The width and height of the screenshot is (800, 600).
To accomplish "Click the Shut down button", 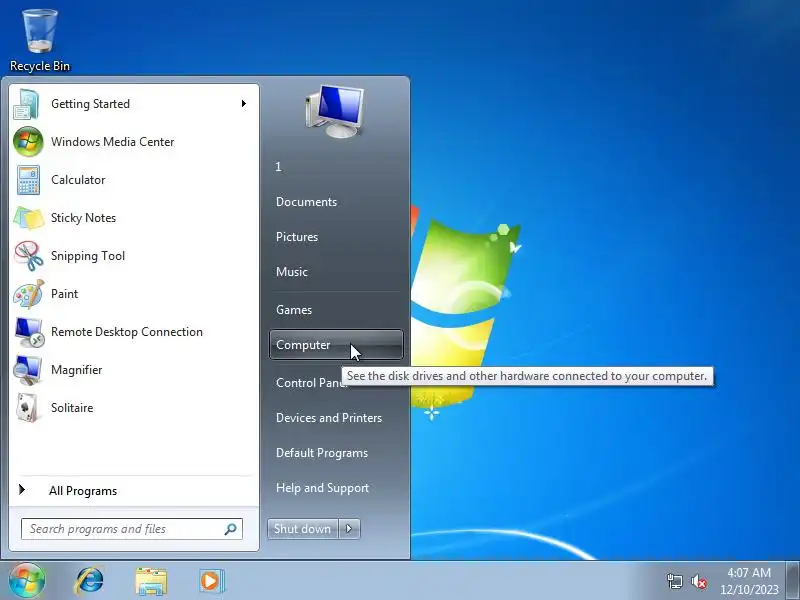I will pos(303,529).
